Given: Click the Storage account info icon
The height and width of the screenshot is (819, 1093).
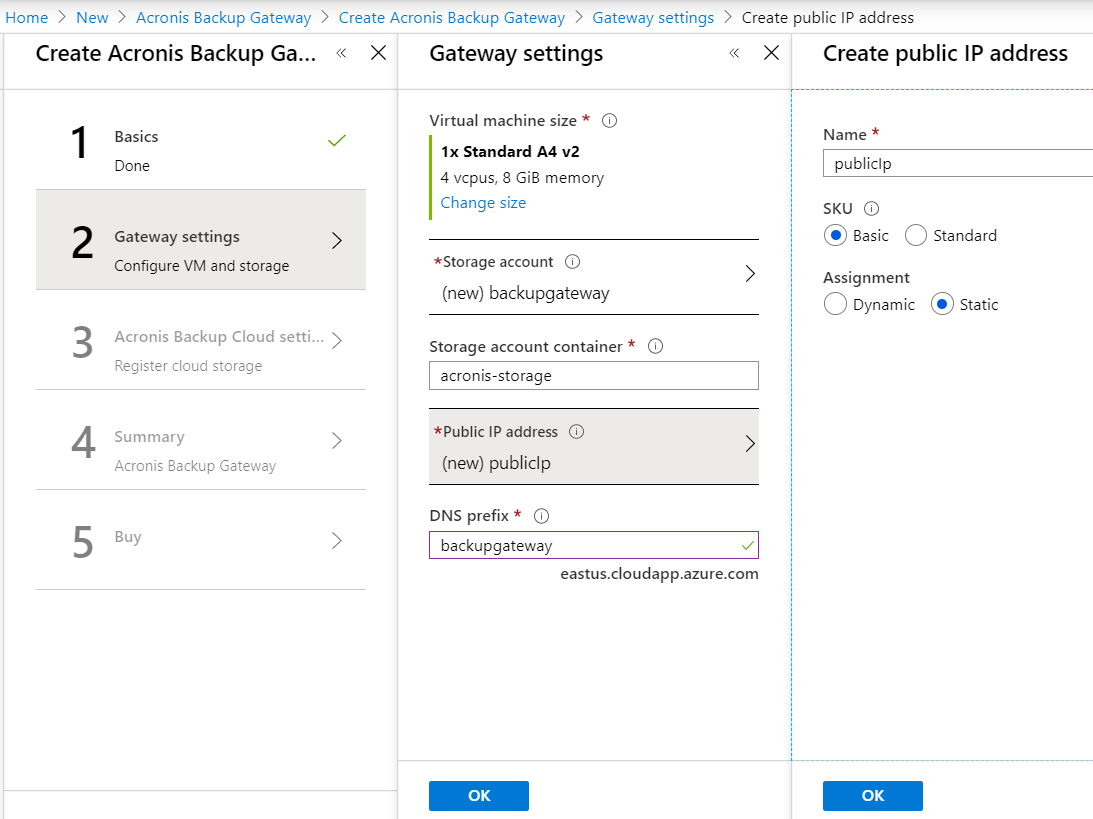Looking at the screenshot, I should 572,261.
